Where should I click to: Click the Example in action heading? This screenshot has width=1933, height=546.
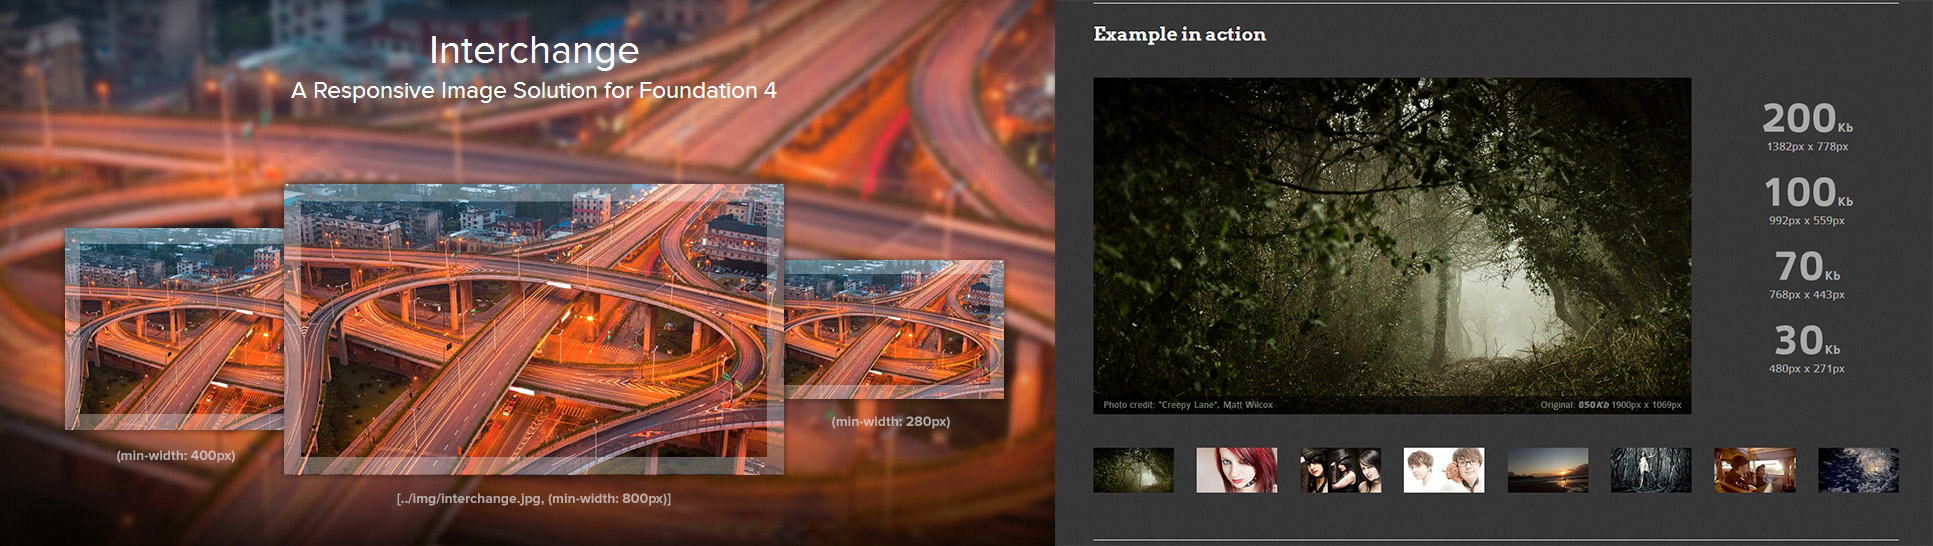coord(1180,34)
